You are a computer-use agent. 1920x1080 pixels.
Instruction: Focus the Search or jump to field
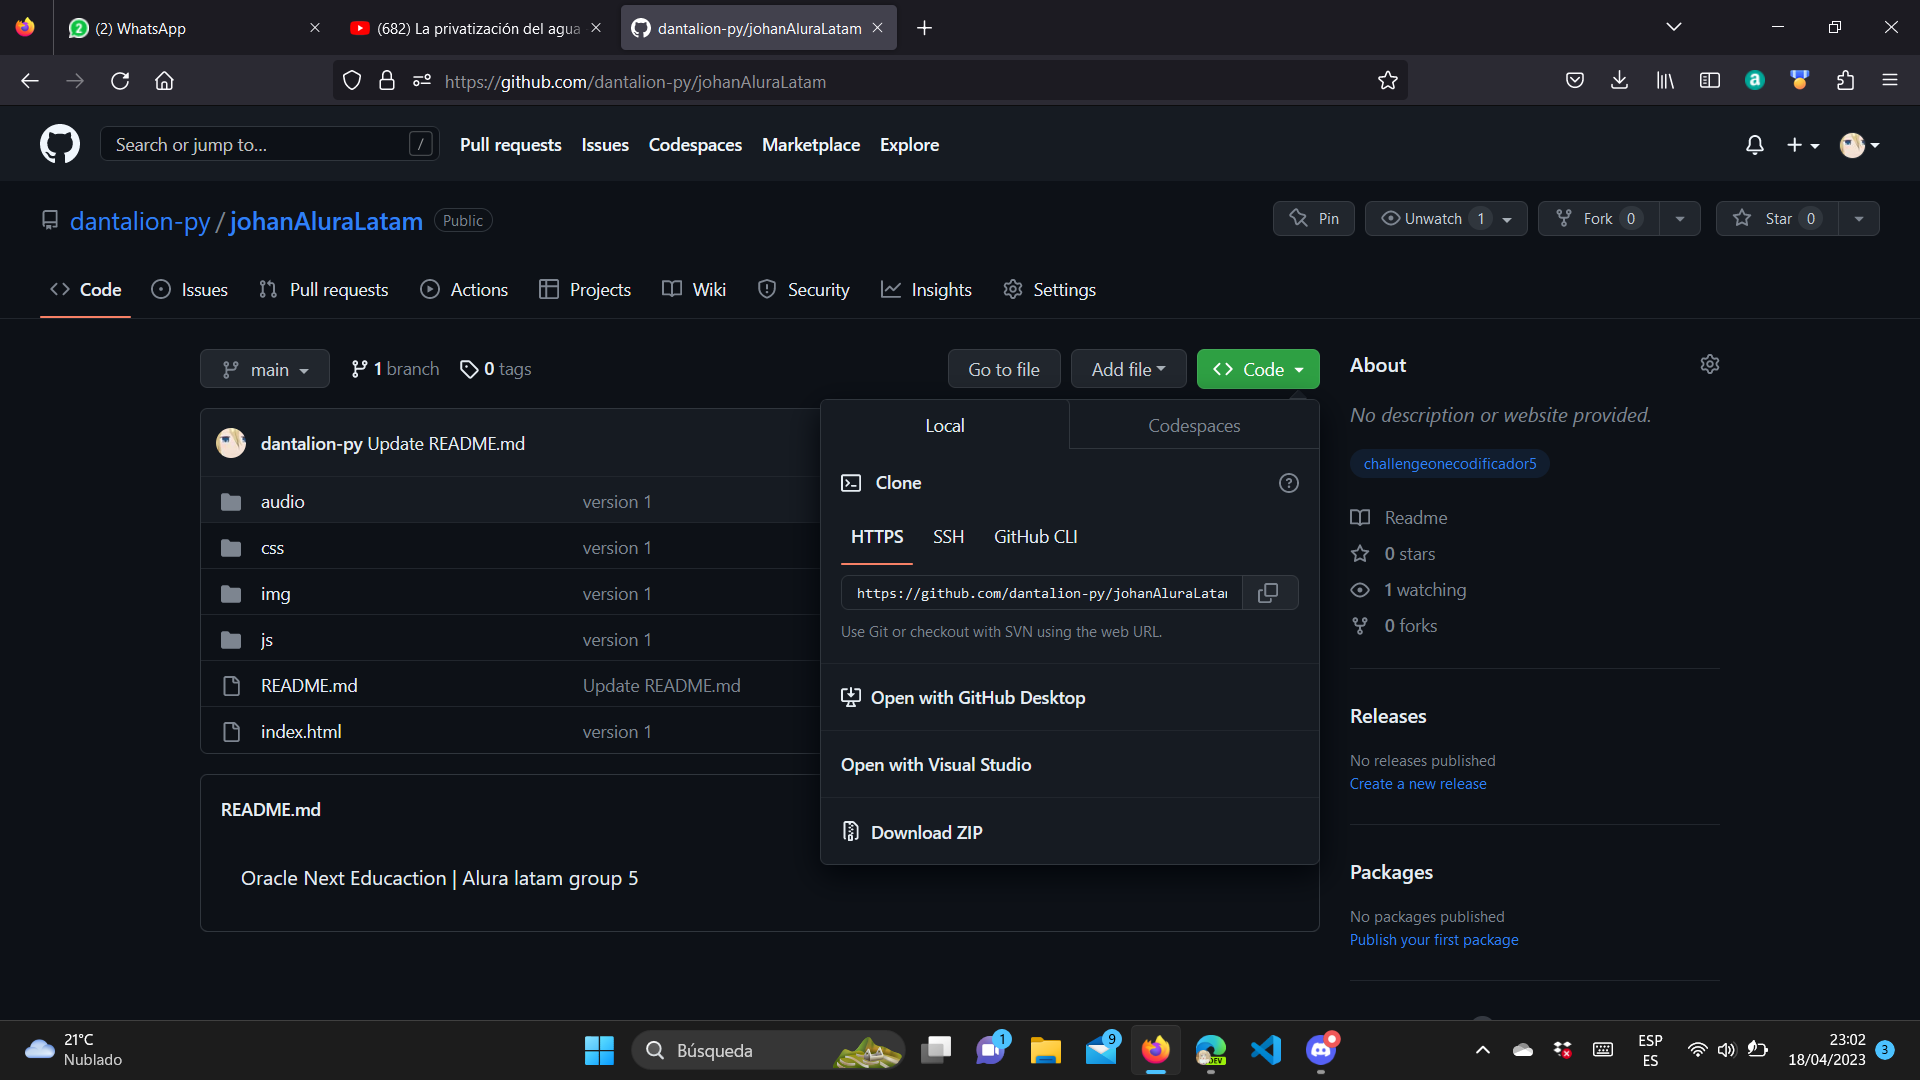270,145
